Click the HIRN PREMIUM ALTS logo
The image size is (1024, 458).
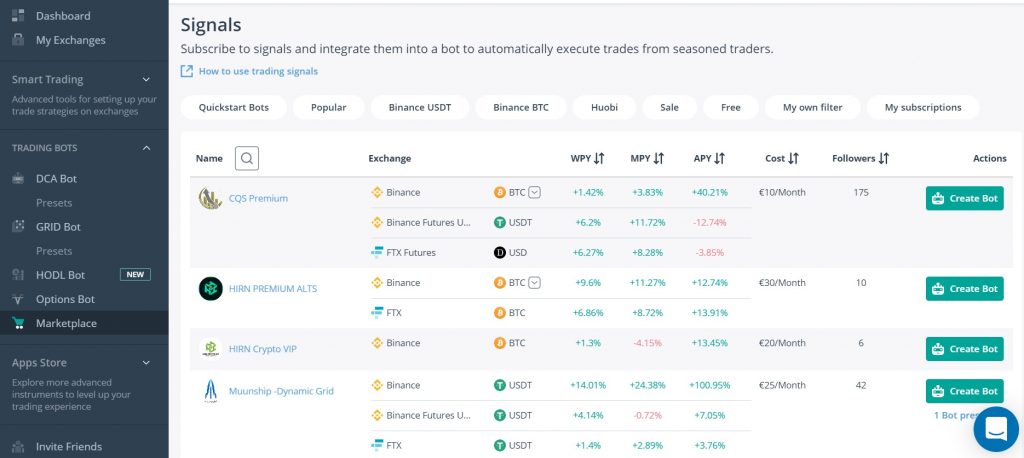pyautogui.click(x=210, y=289)
